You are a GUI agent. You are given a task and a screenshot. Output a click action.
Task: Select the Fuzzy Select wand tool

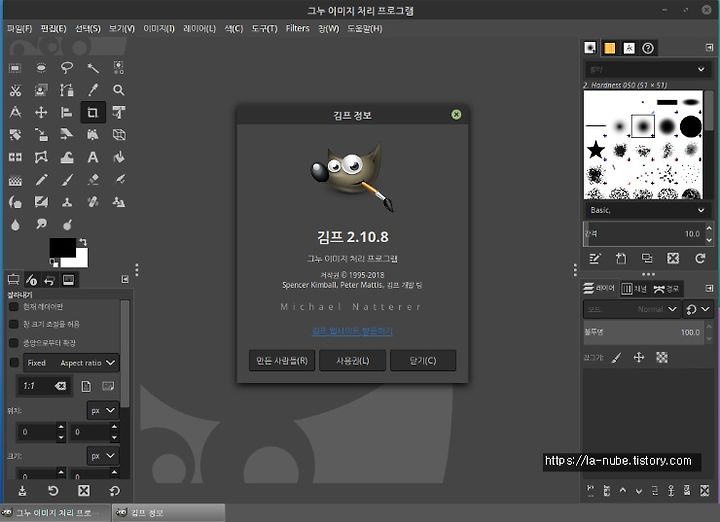(x=93, y=68)
